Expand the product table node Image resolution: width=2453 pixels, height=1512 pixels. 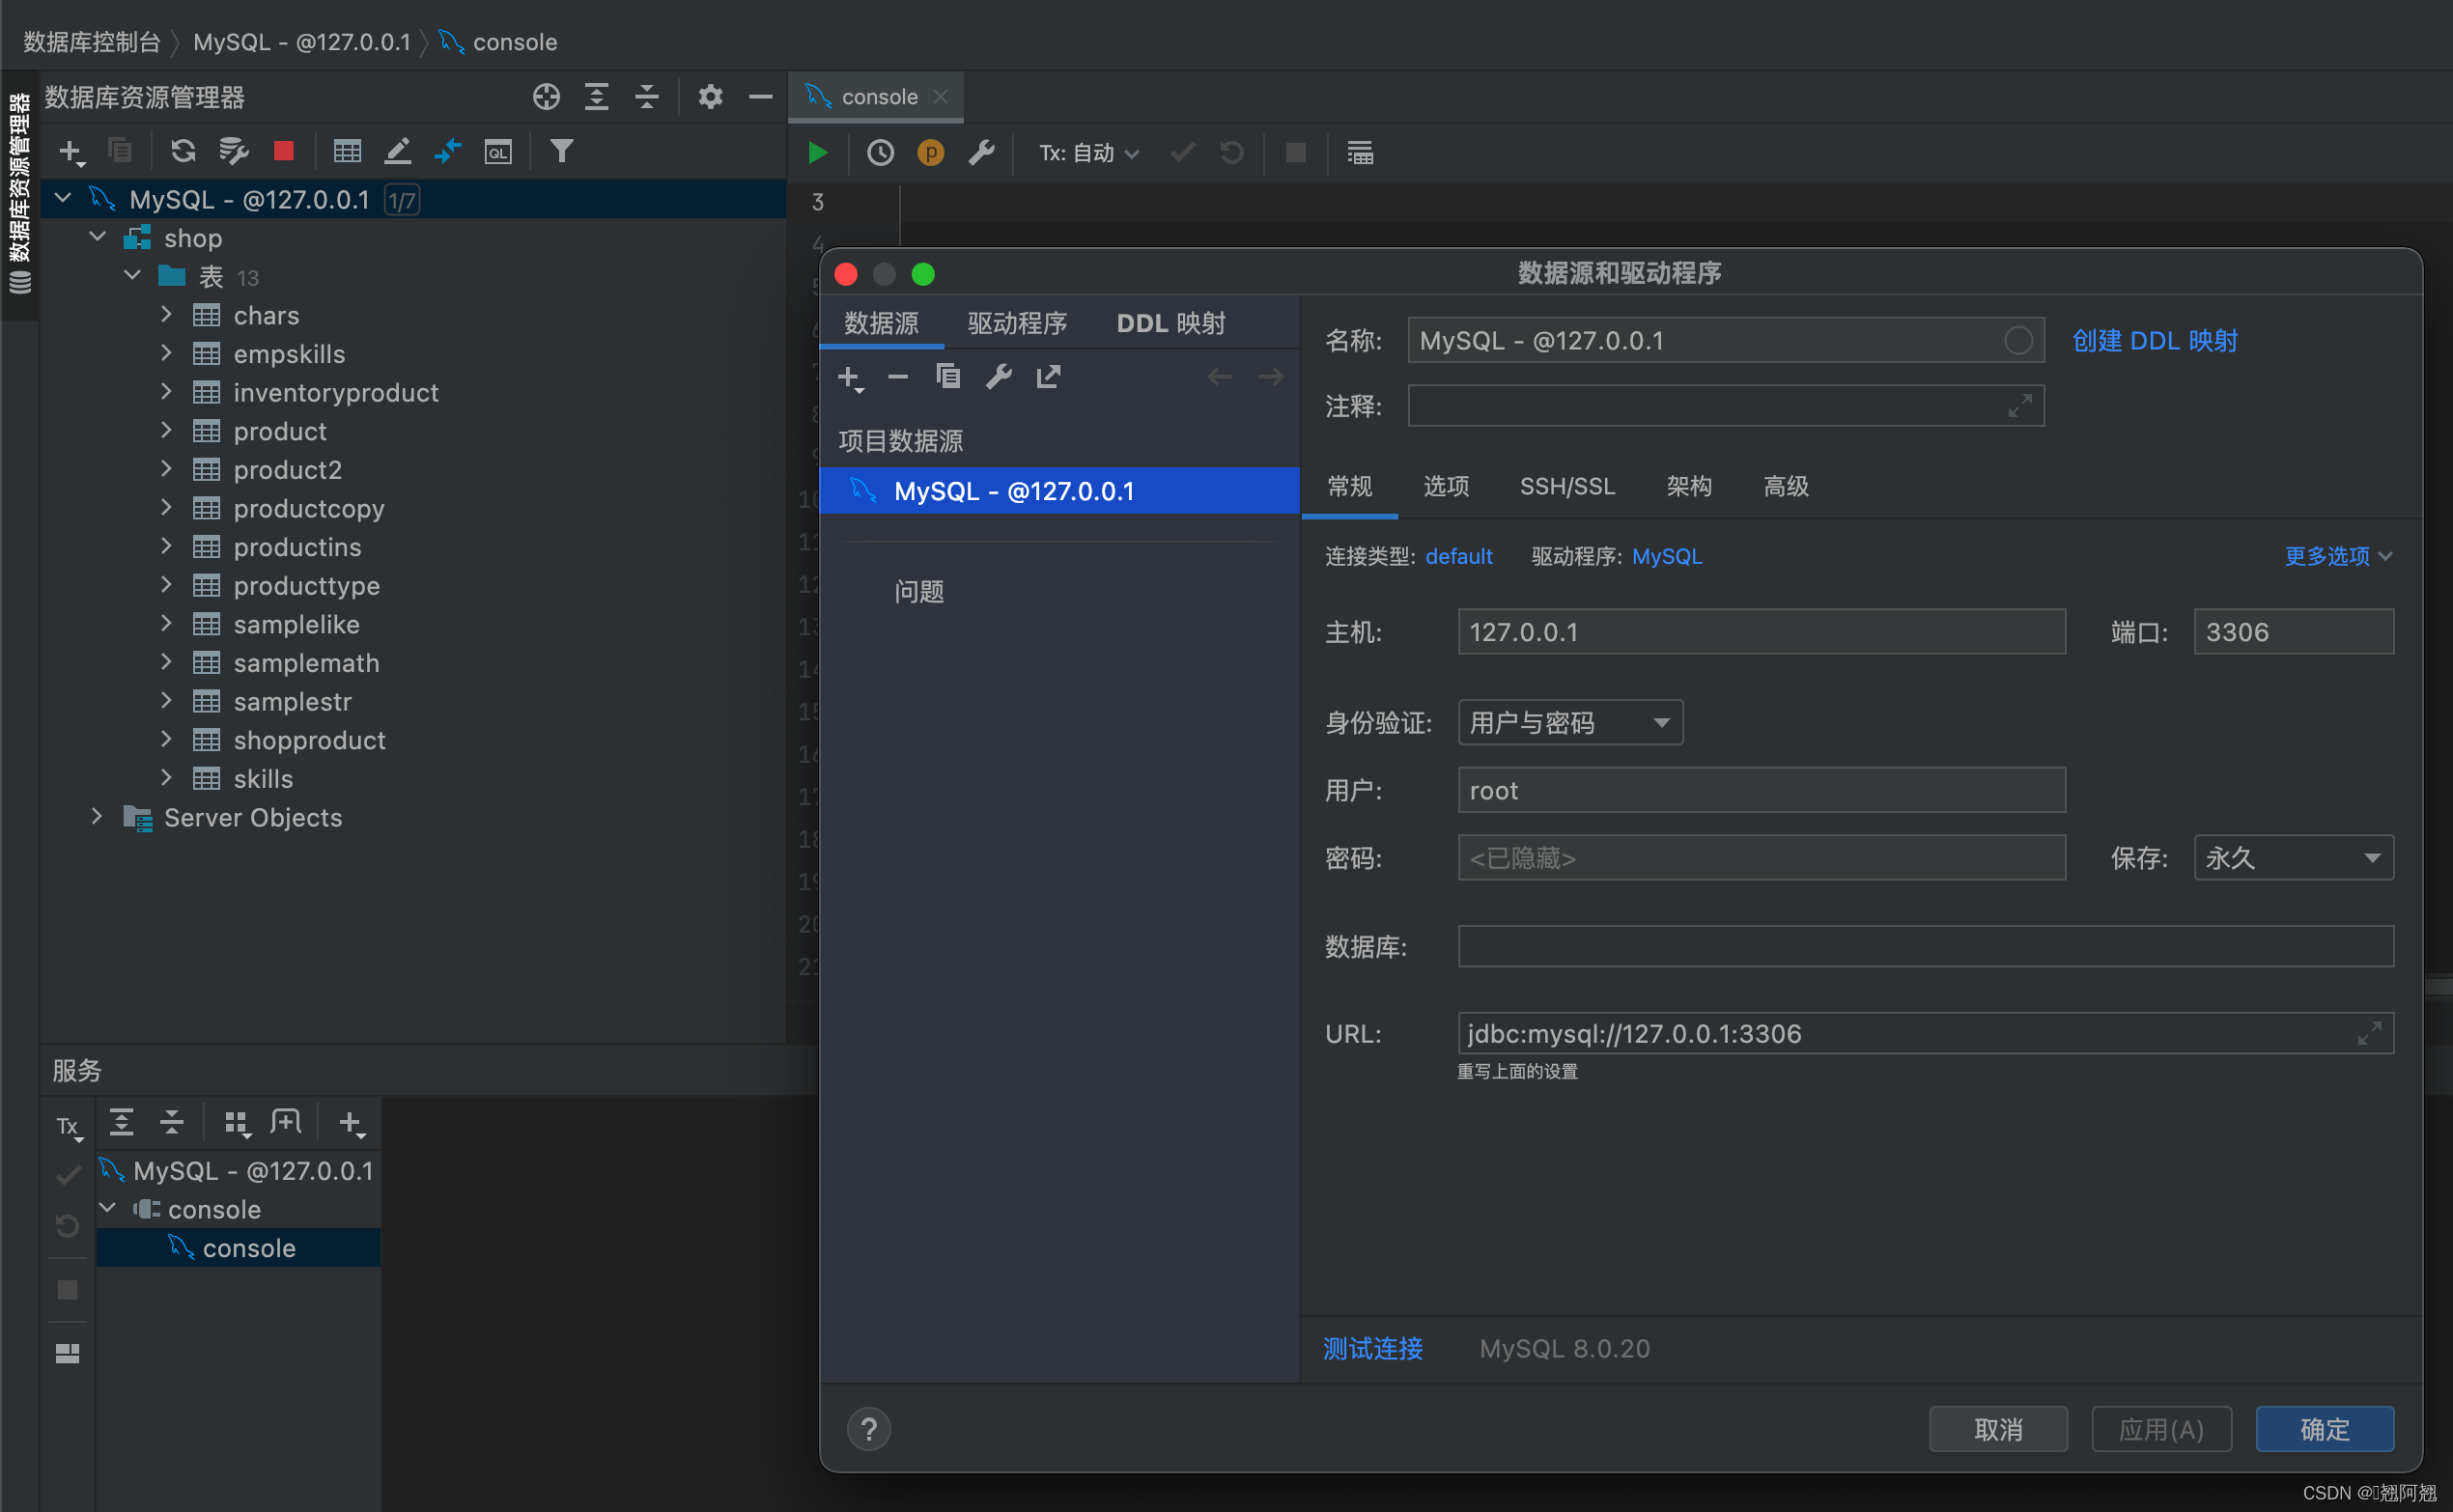pyautogui.click(x=166, y=431)
